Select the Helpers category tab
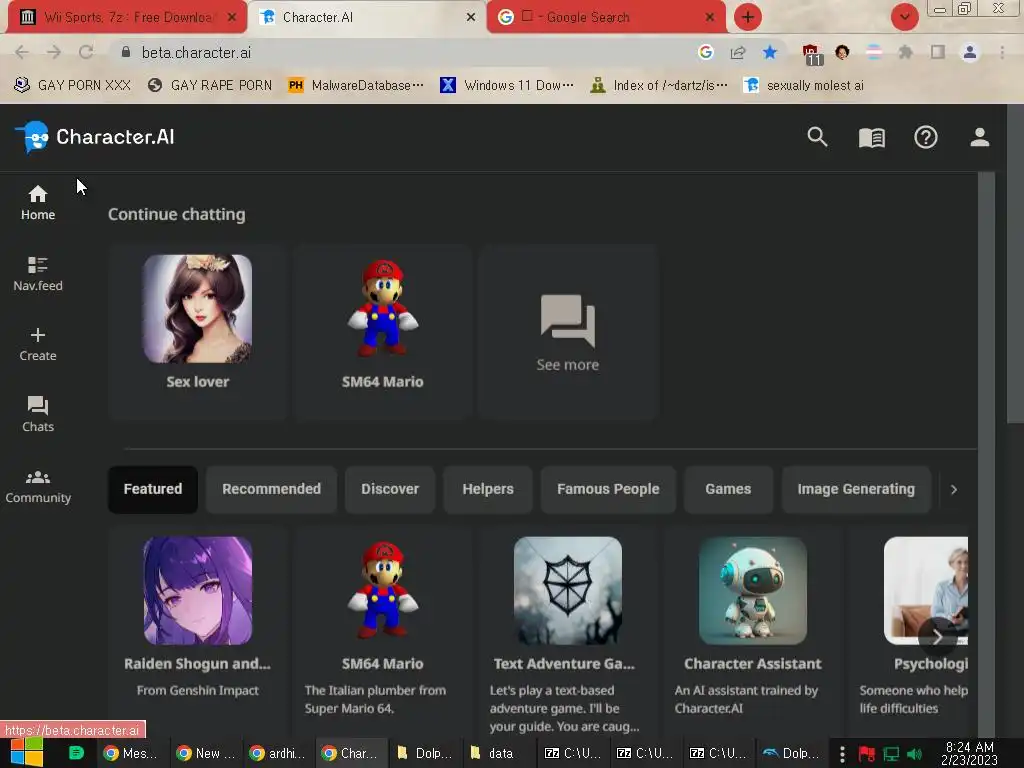This screenshot has width=1024, height=768. 488,489
